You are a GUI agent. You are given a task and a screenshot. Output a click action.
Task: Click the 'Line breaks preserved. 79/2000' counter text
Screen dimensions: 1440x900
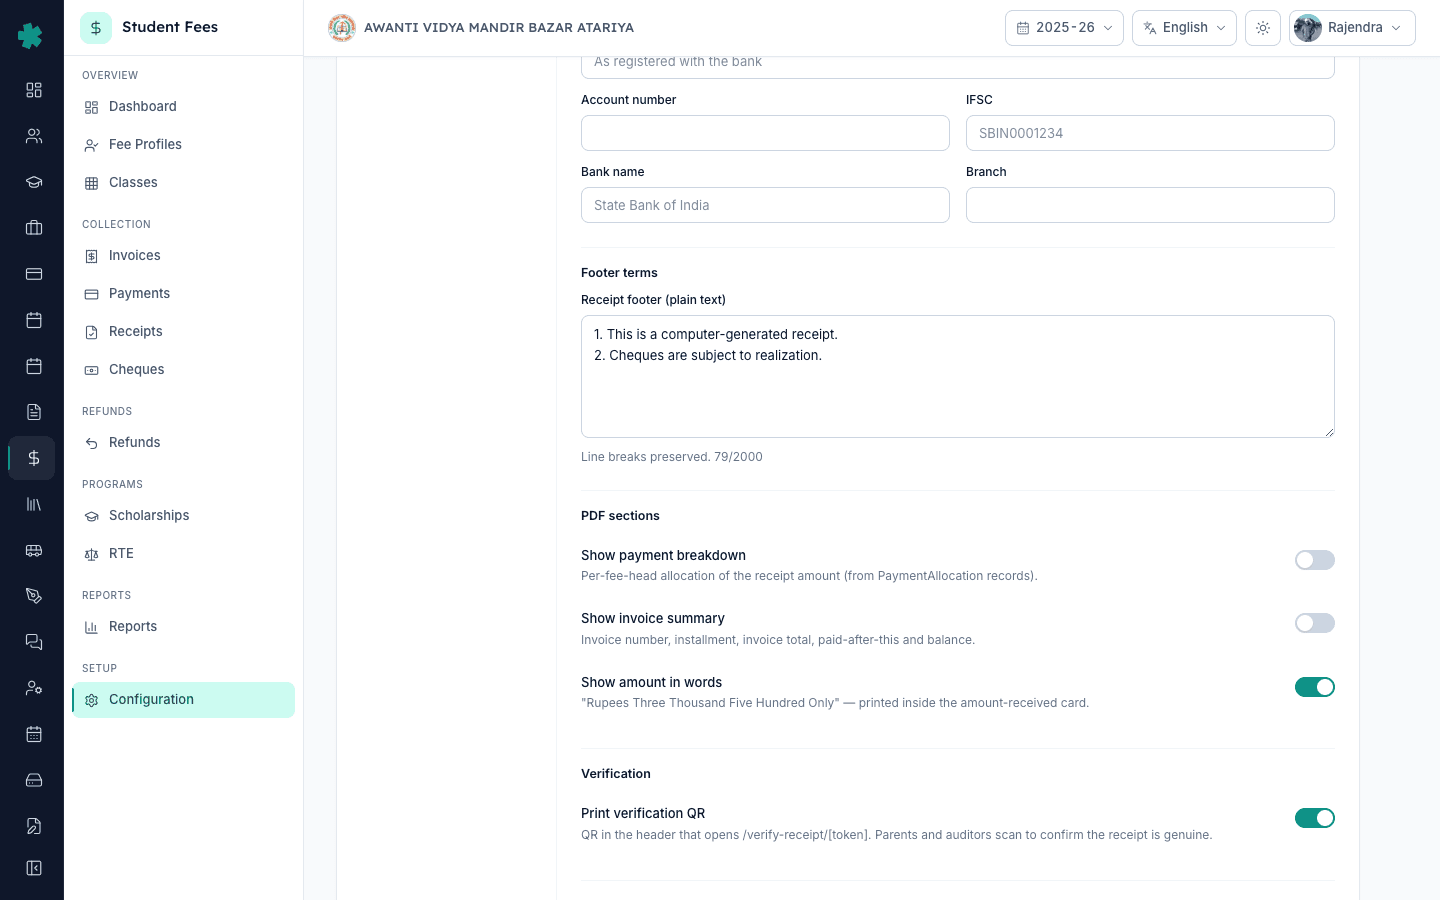[672, 457]
